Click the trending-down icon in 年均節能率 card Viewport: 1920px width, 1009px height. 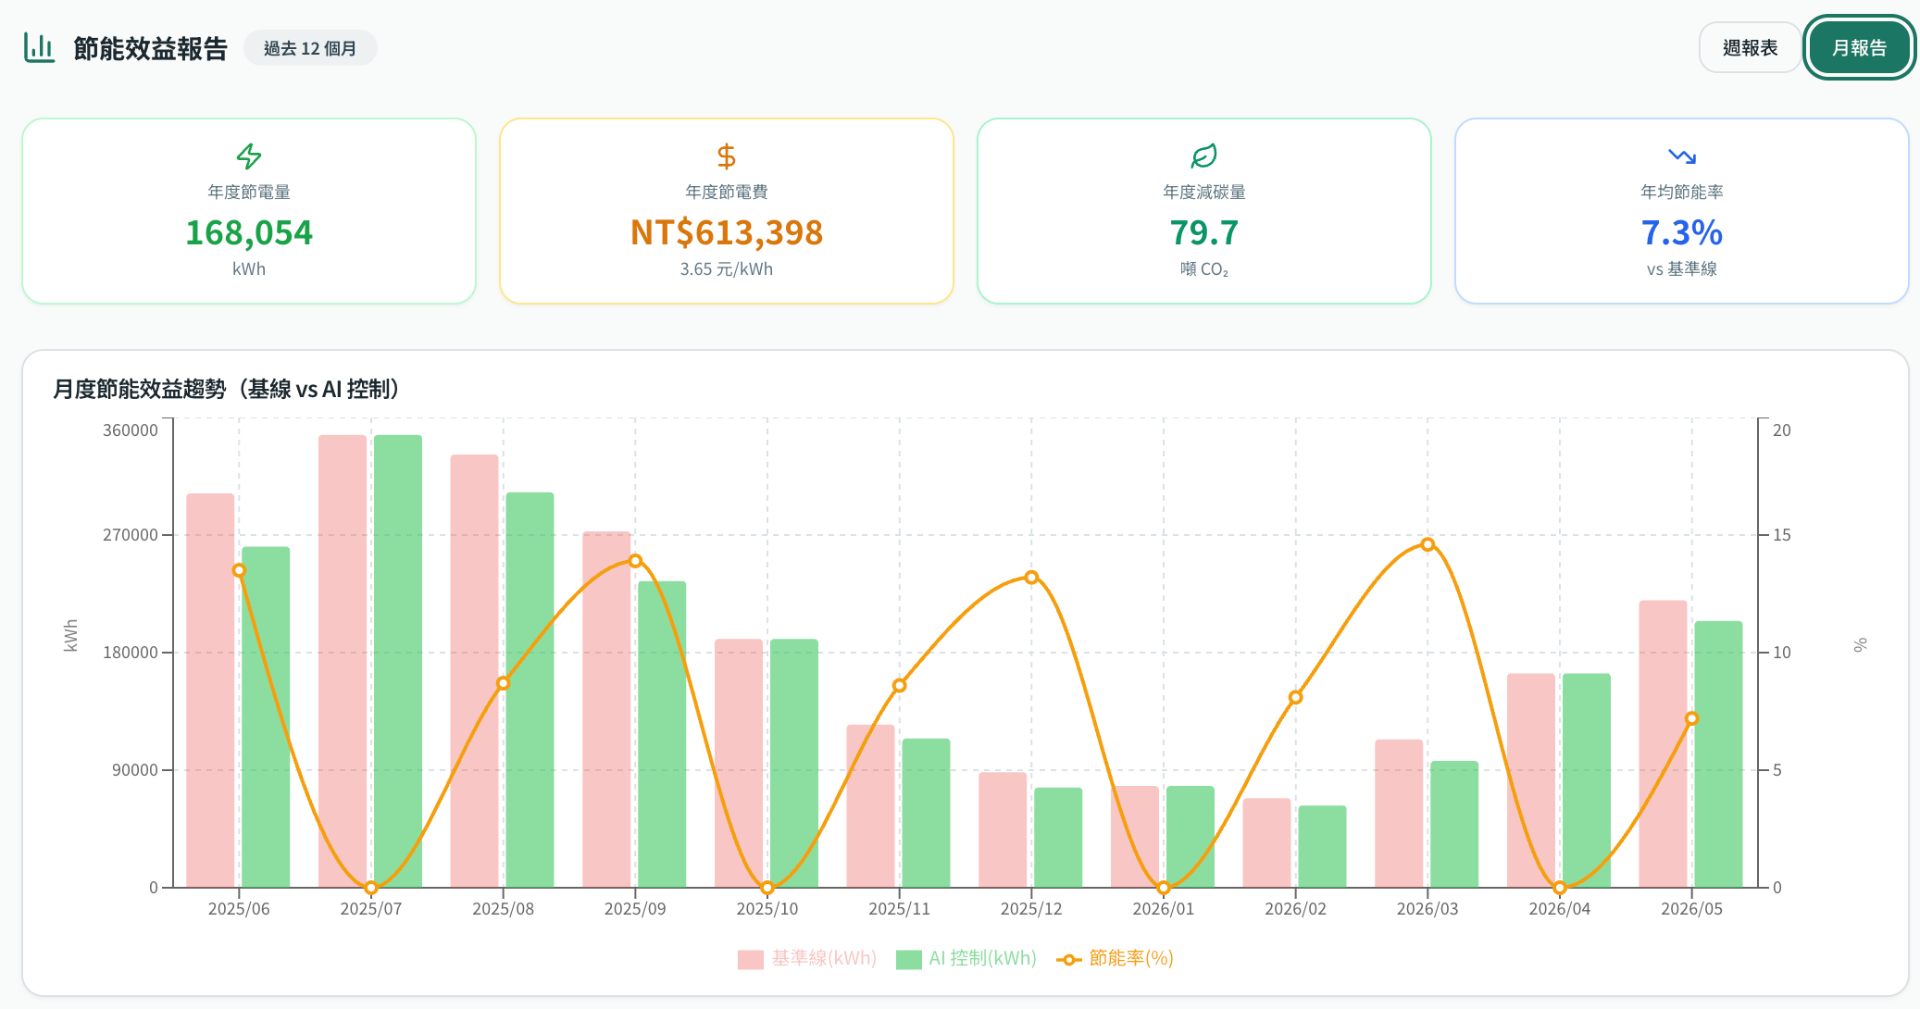coord(1682,156)
